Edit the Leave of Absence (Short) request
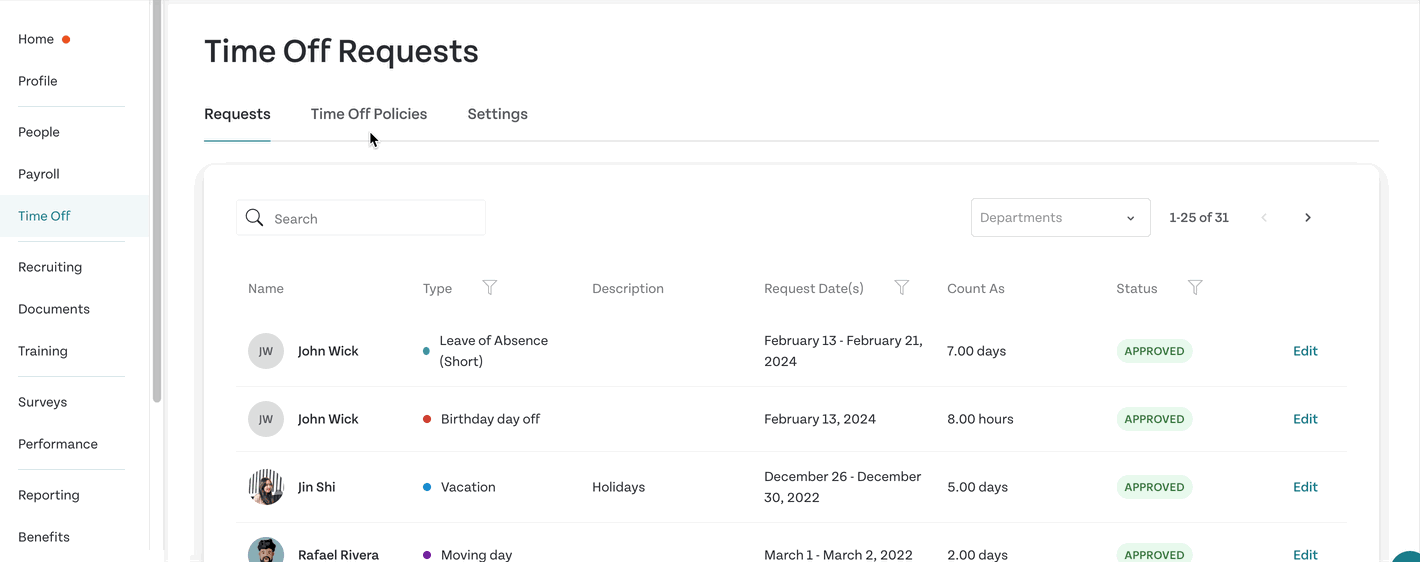 pyautogui.click(x=1305, y=351)
